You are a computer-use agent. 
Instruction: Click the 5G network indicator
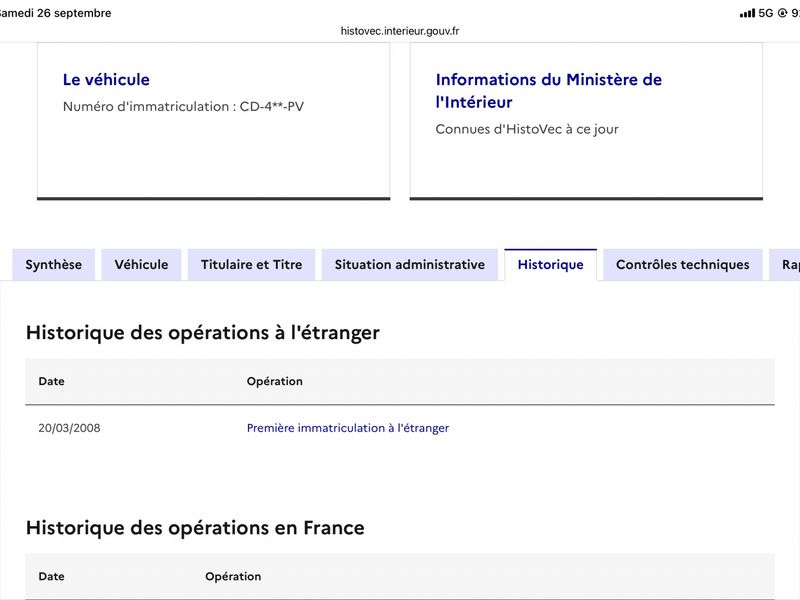click(x=766, y=13)
